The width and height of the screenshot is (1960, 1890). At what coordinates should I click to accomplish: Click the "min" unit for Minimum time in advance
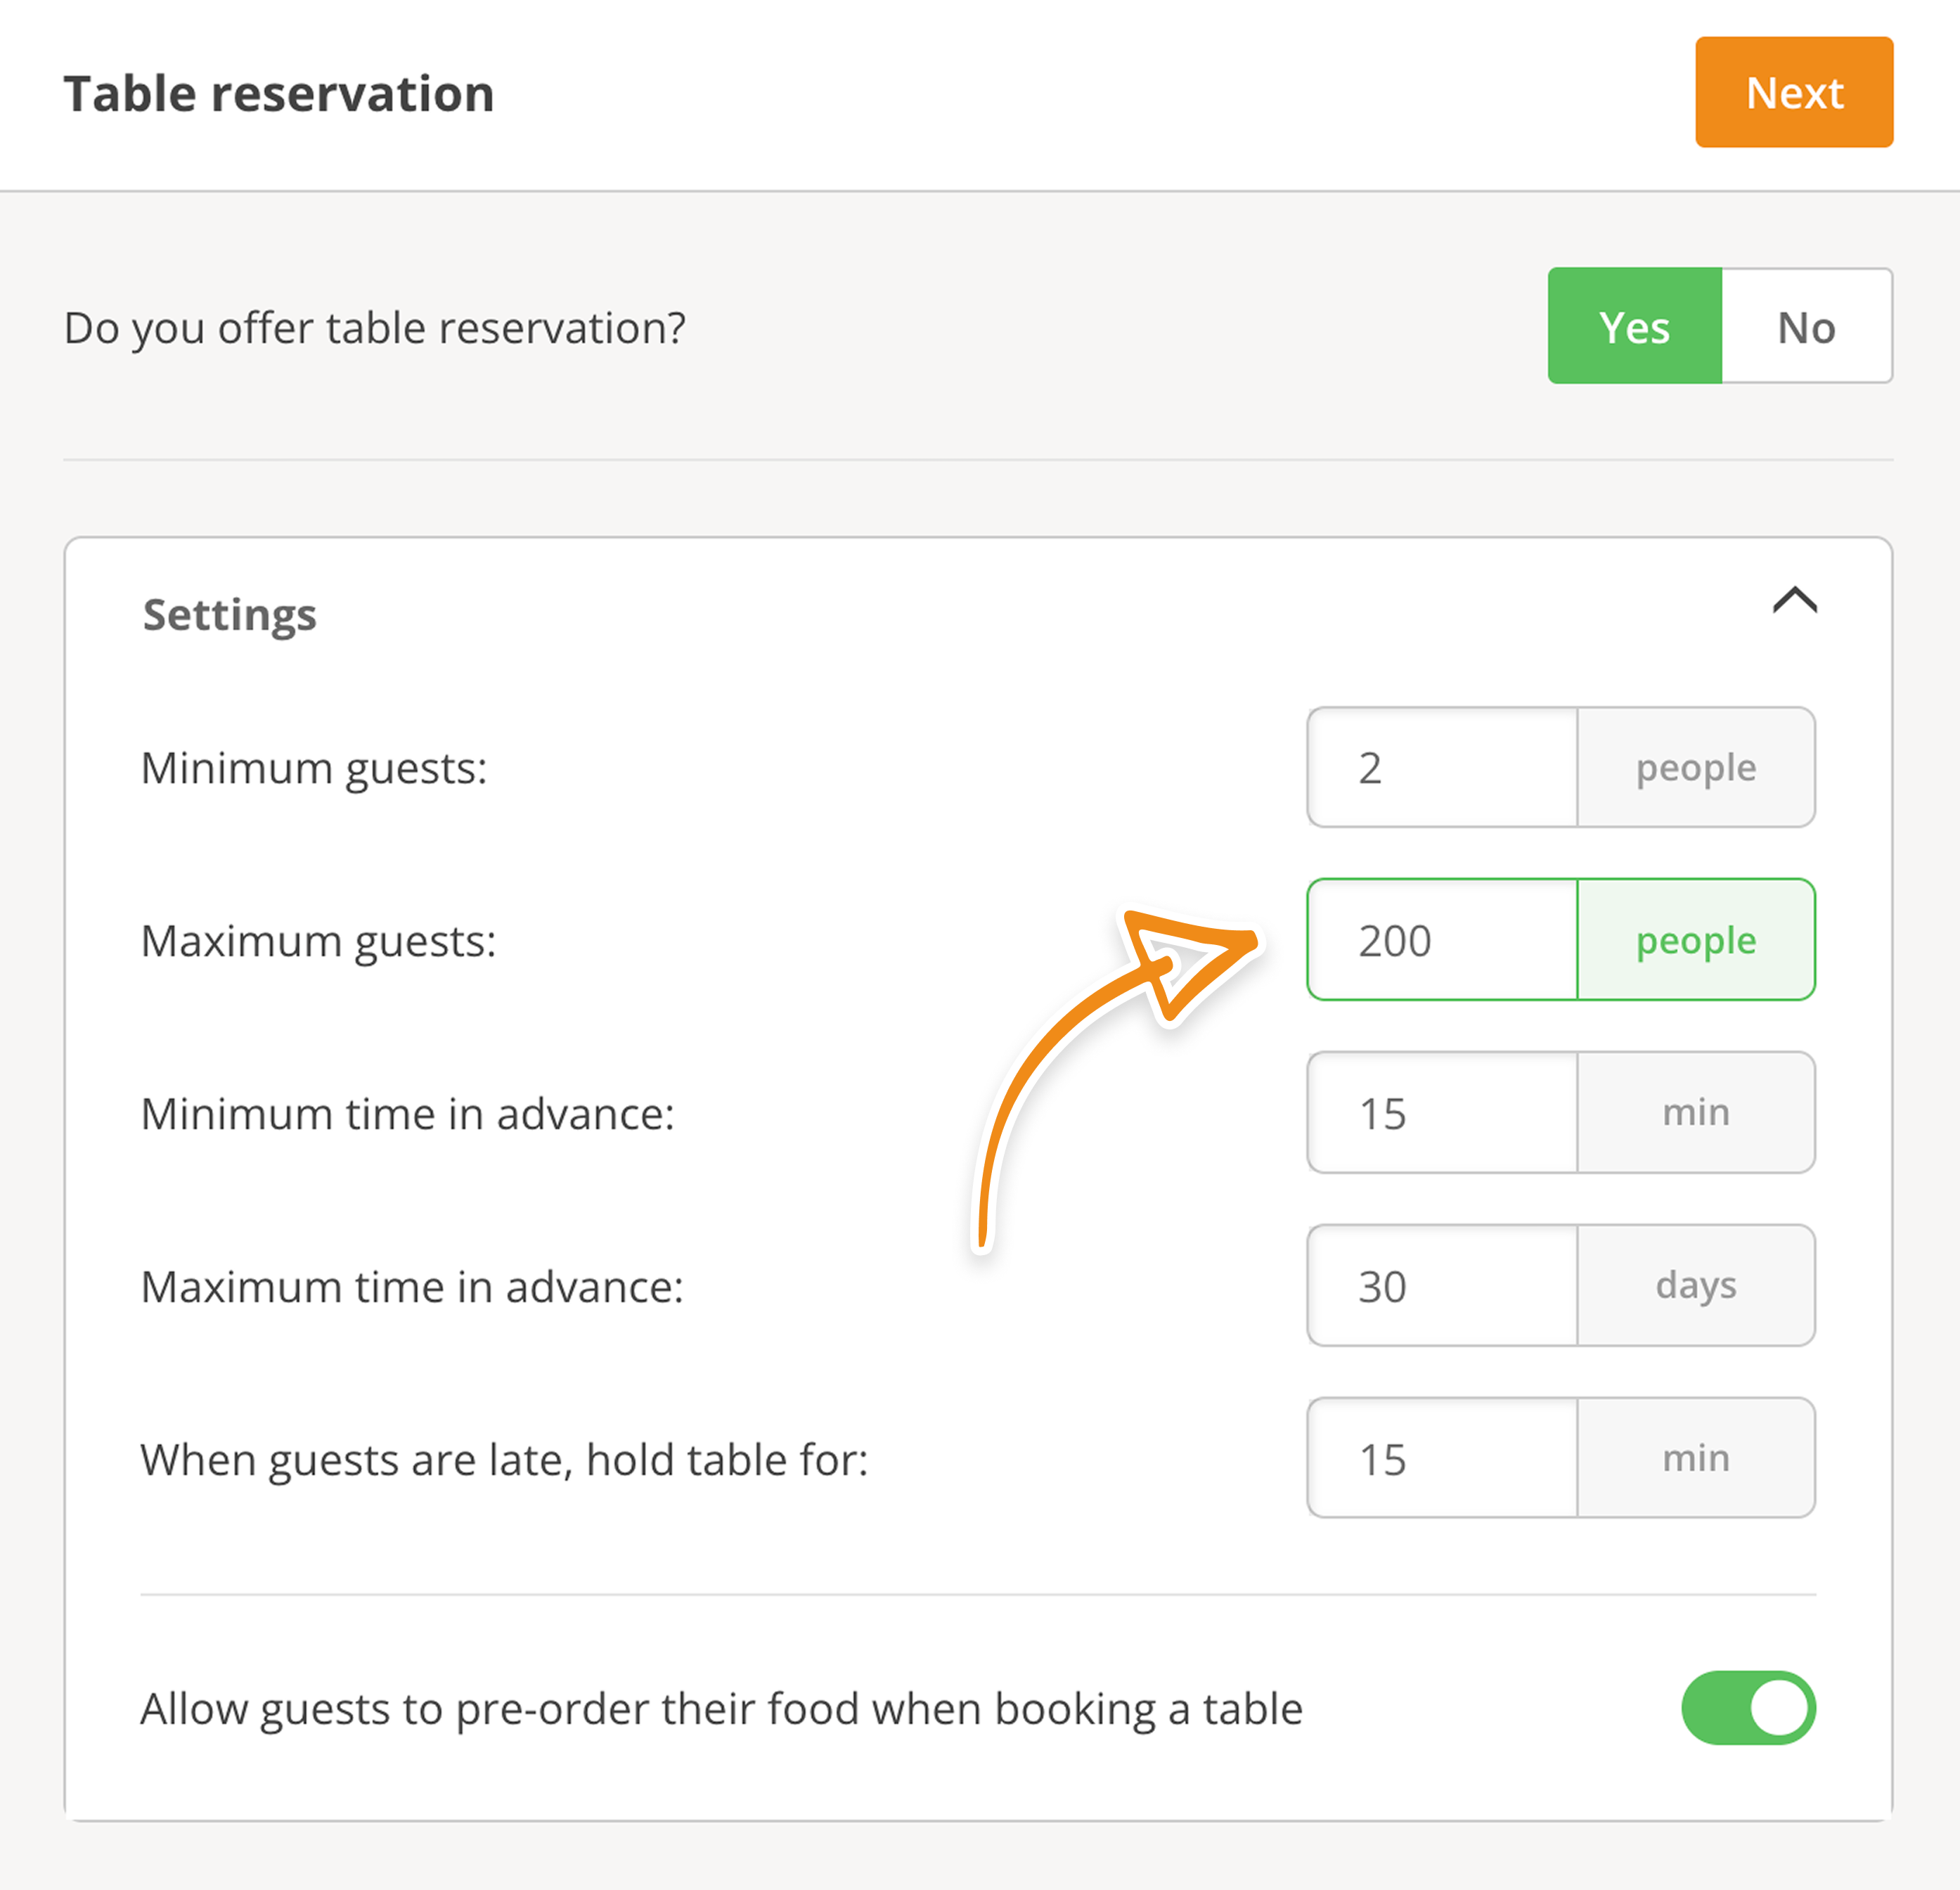(1696, 1113)
